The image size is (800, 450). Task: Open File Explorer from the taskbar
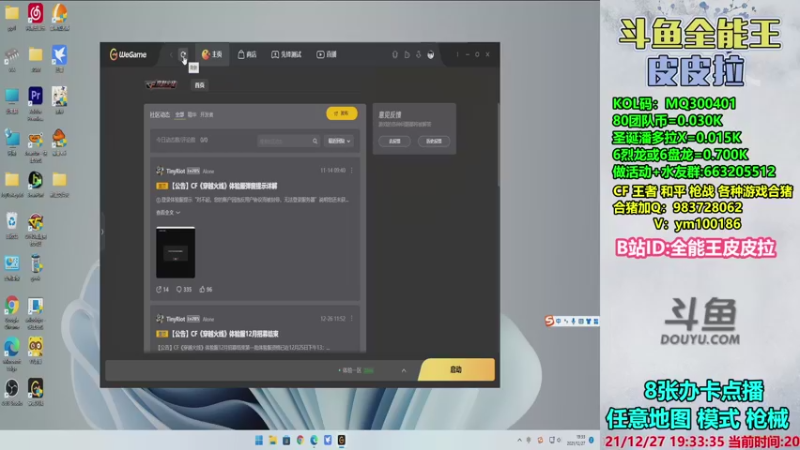[272, 440]
